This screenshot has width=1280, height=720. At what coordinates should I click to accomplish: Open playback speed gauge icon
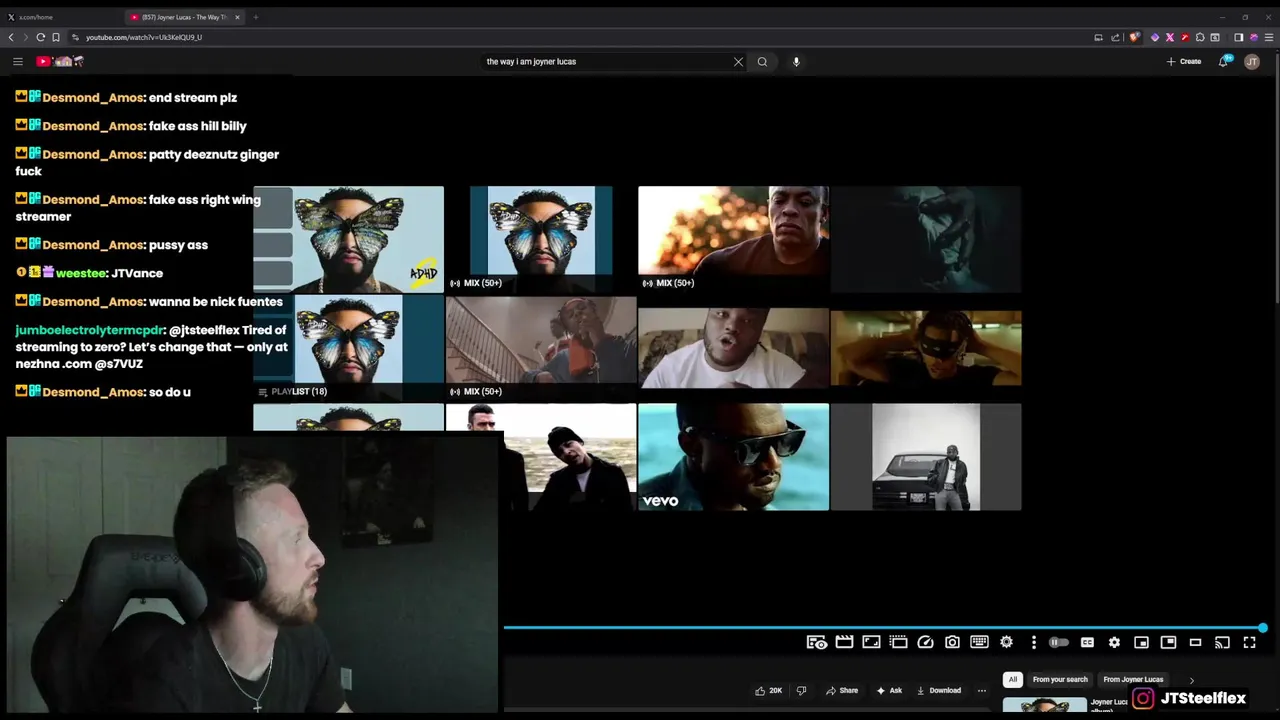pos(925,642)
